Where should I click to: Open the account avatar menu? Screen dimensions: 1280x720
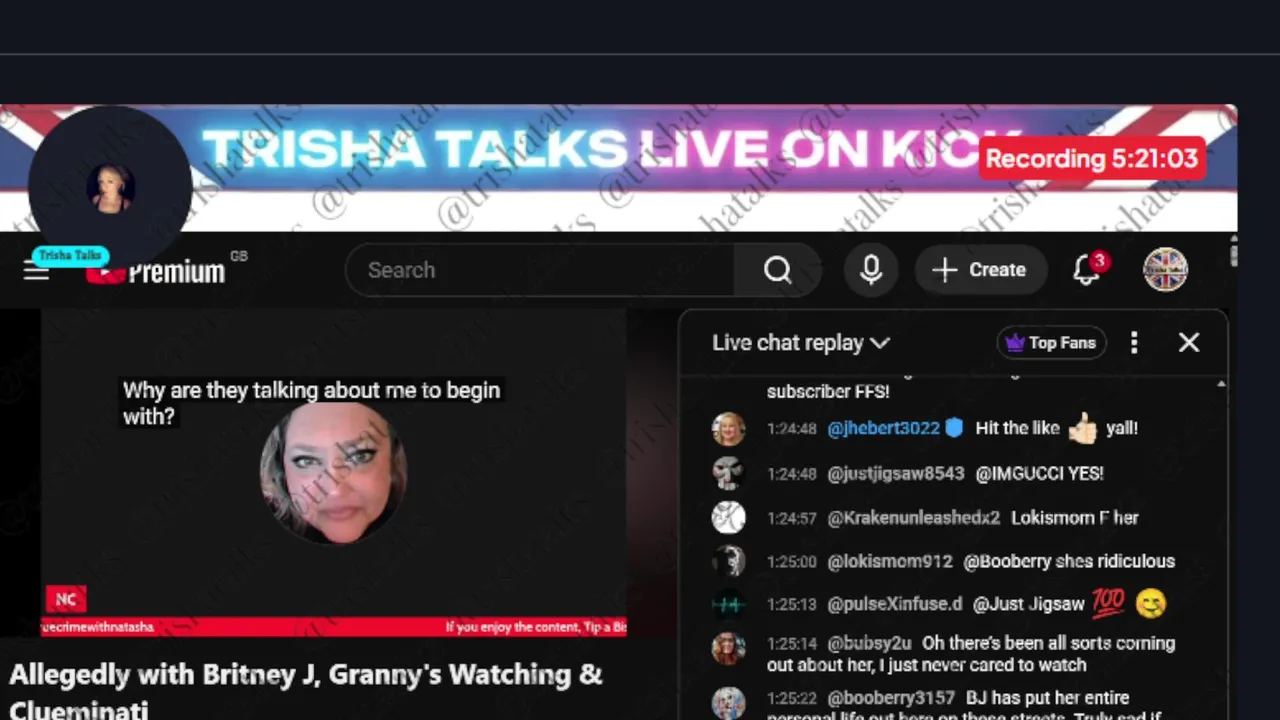[x=1166, y=270]
